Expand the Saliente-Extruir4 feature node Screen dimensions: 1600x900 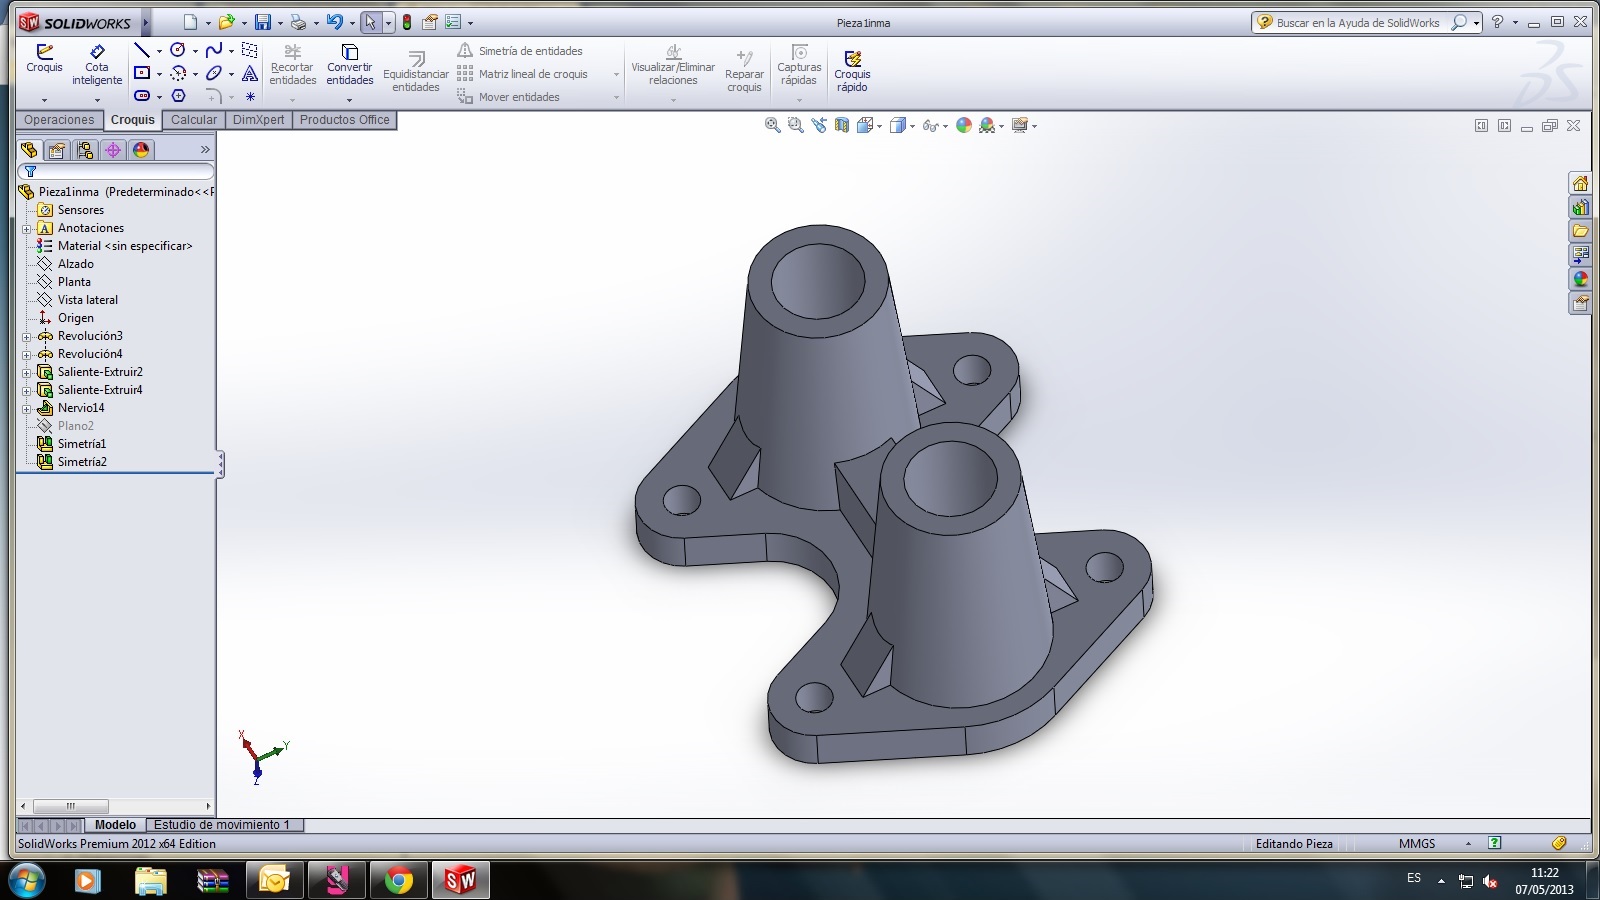point(26,390)
